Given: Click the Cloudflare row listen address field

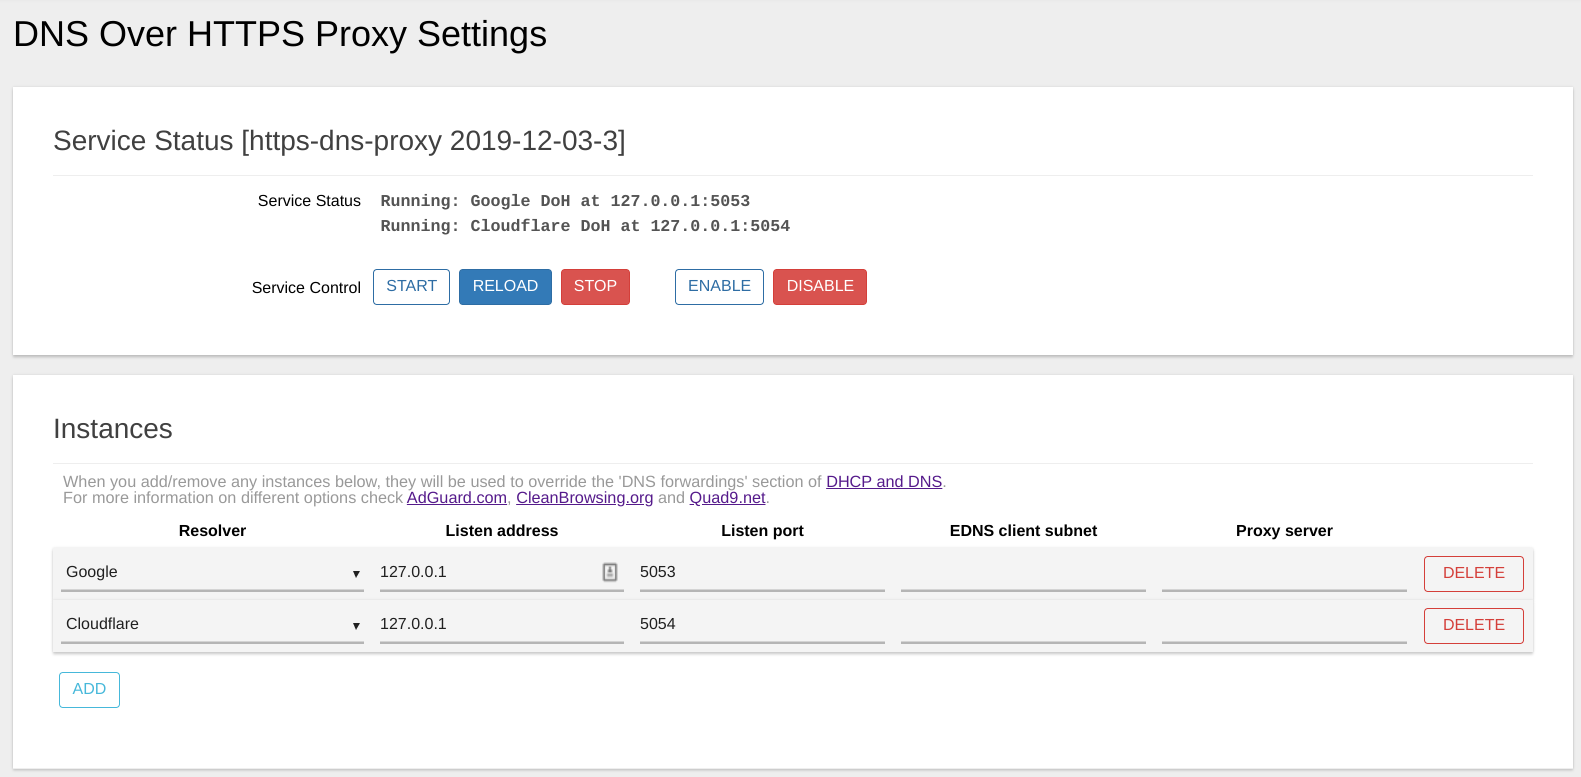Looking at the screenshot, I should 500,624.
